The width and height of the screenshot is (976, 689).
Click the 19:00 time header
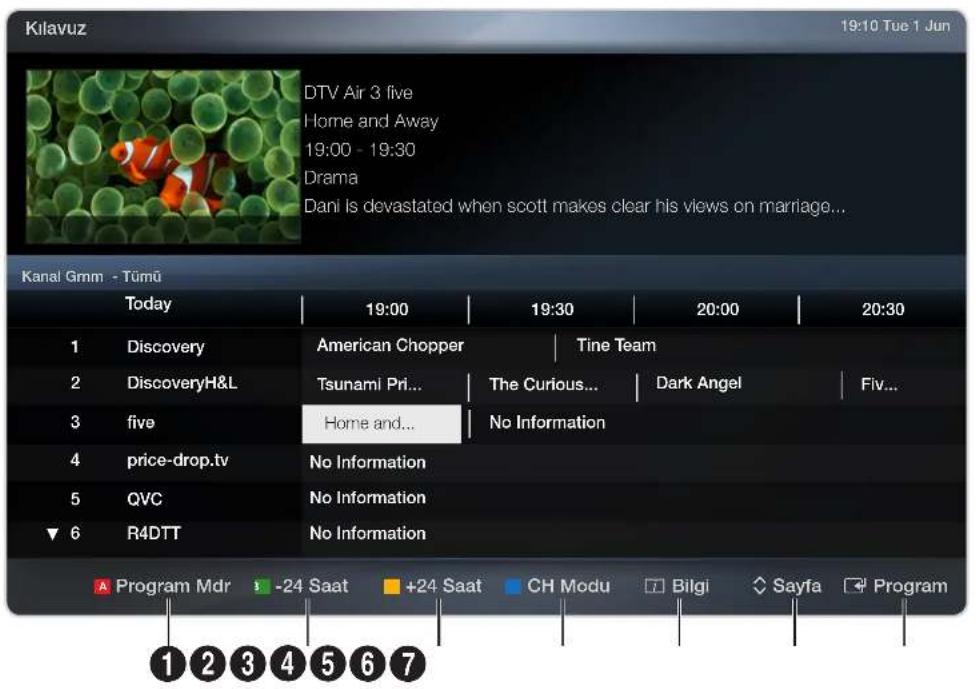coord(387,309)
